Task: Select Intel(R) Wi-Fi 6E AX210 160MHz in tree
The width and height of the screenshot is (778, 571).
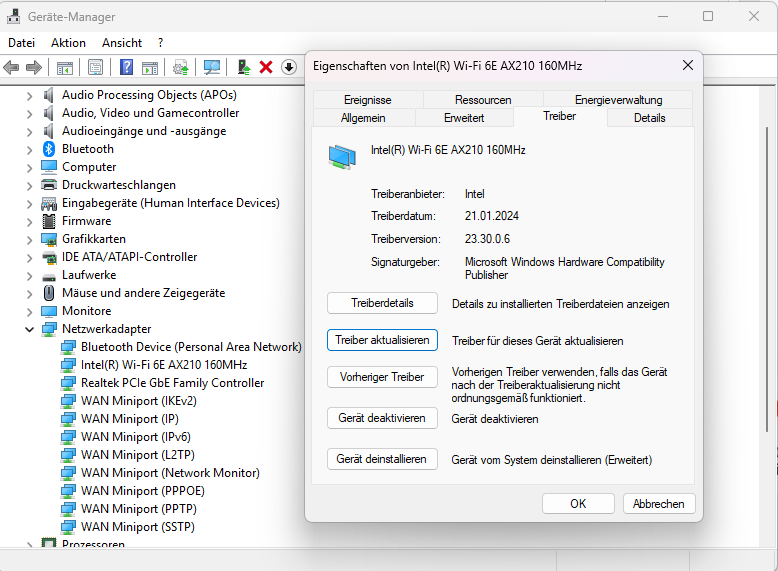Action: click(x=164, y=365)
